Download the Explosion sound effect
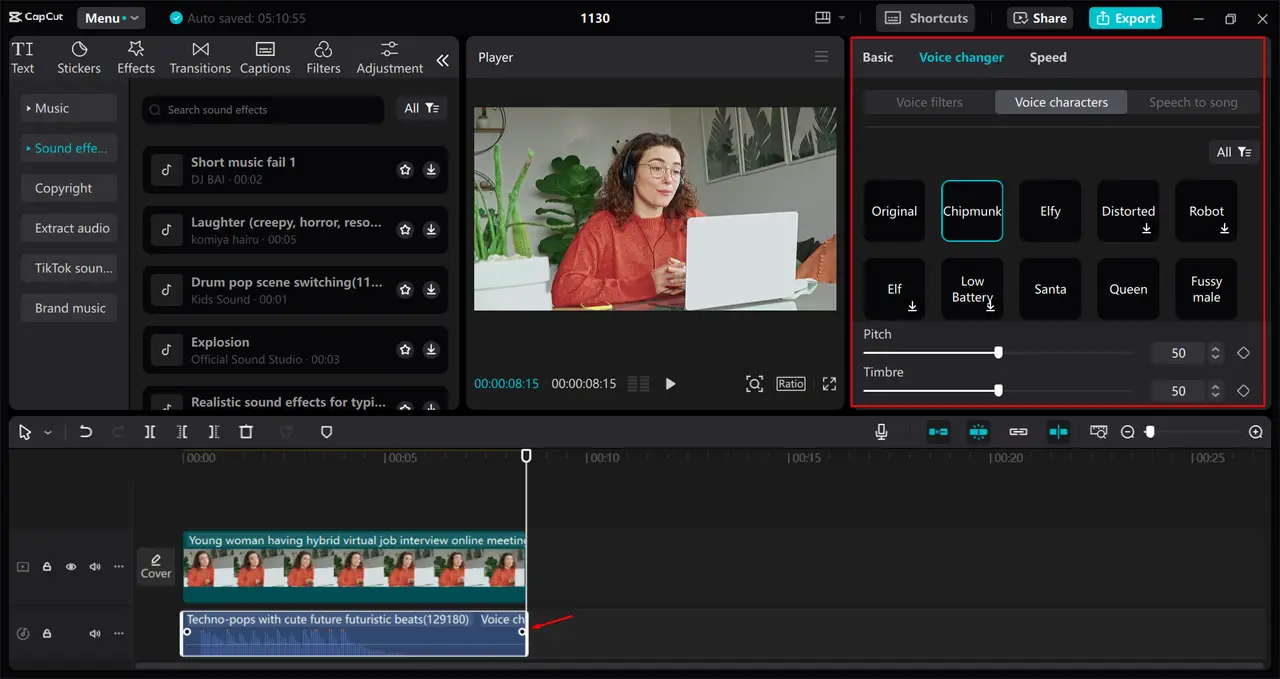 coord(431,350)
